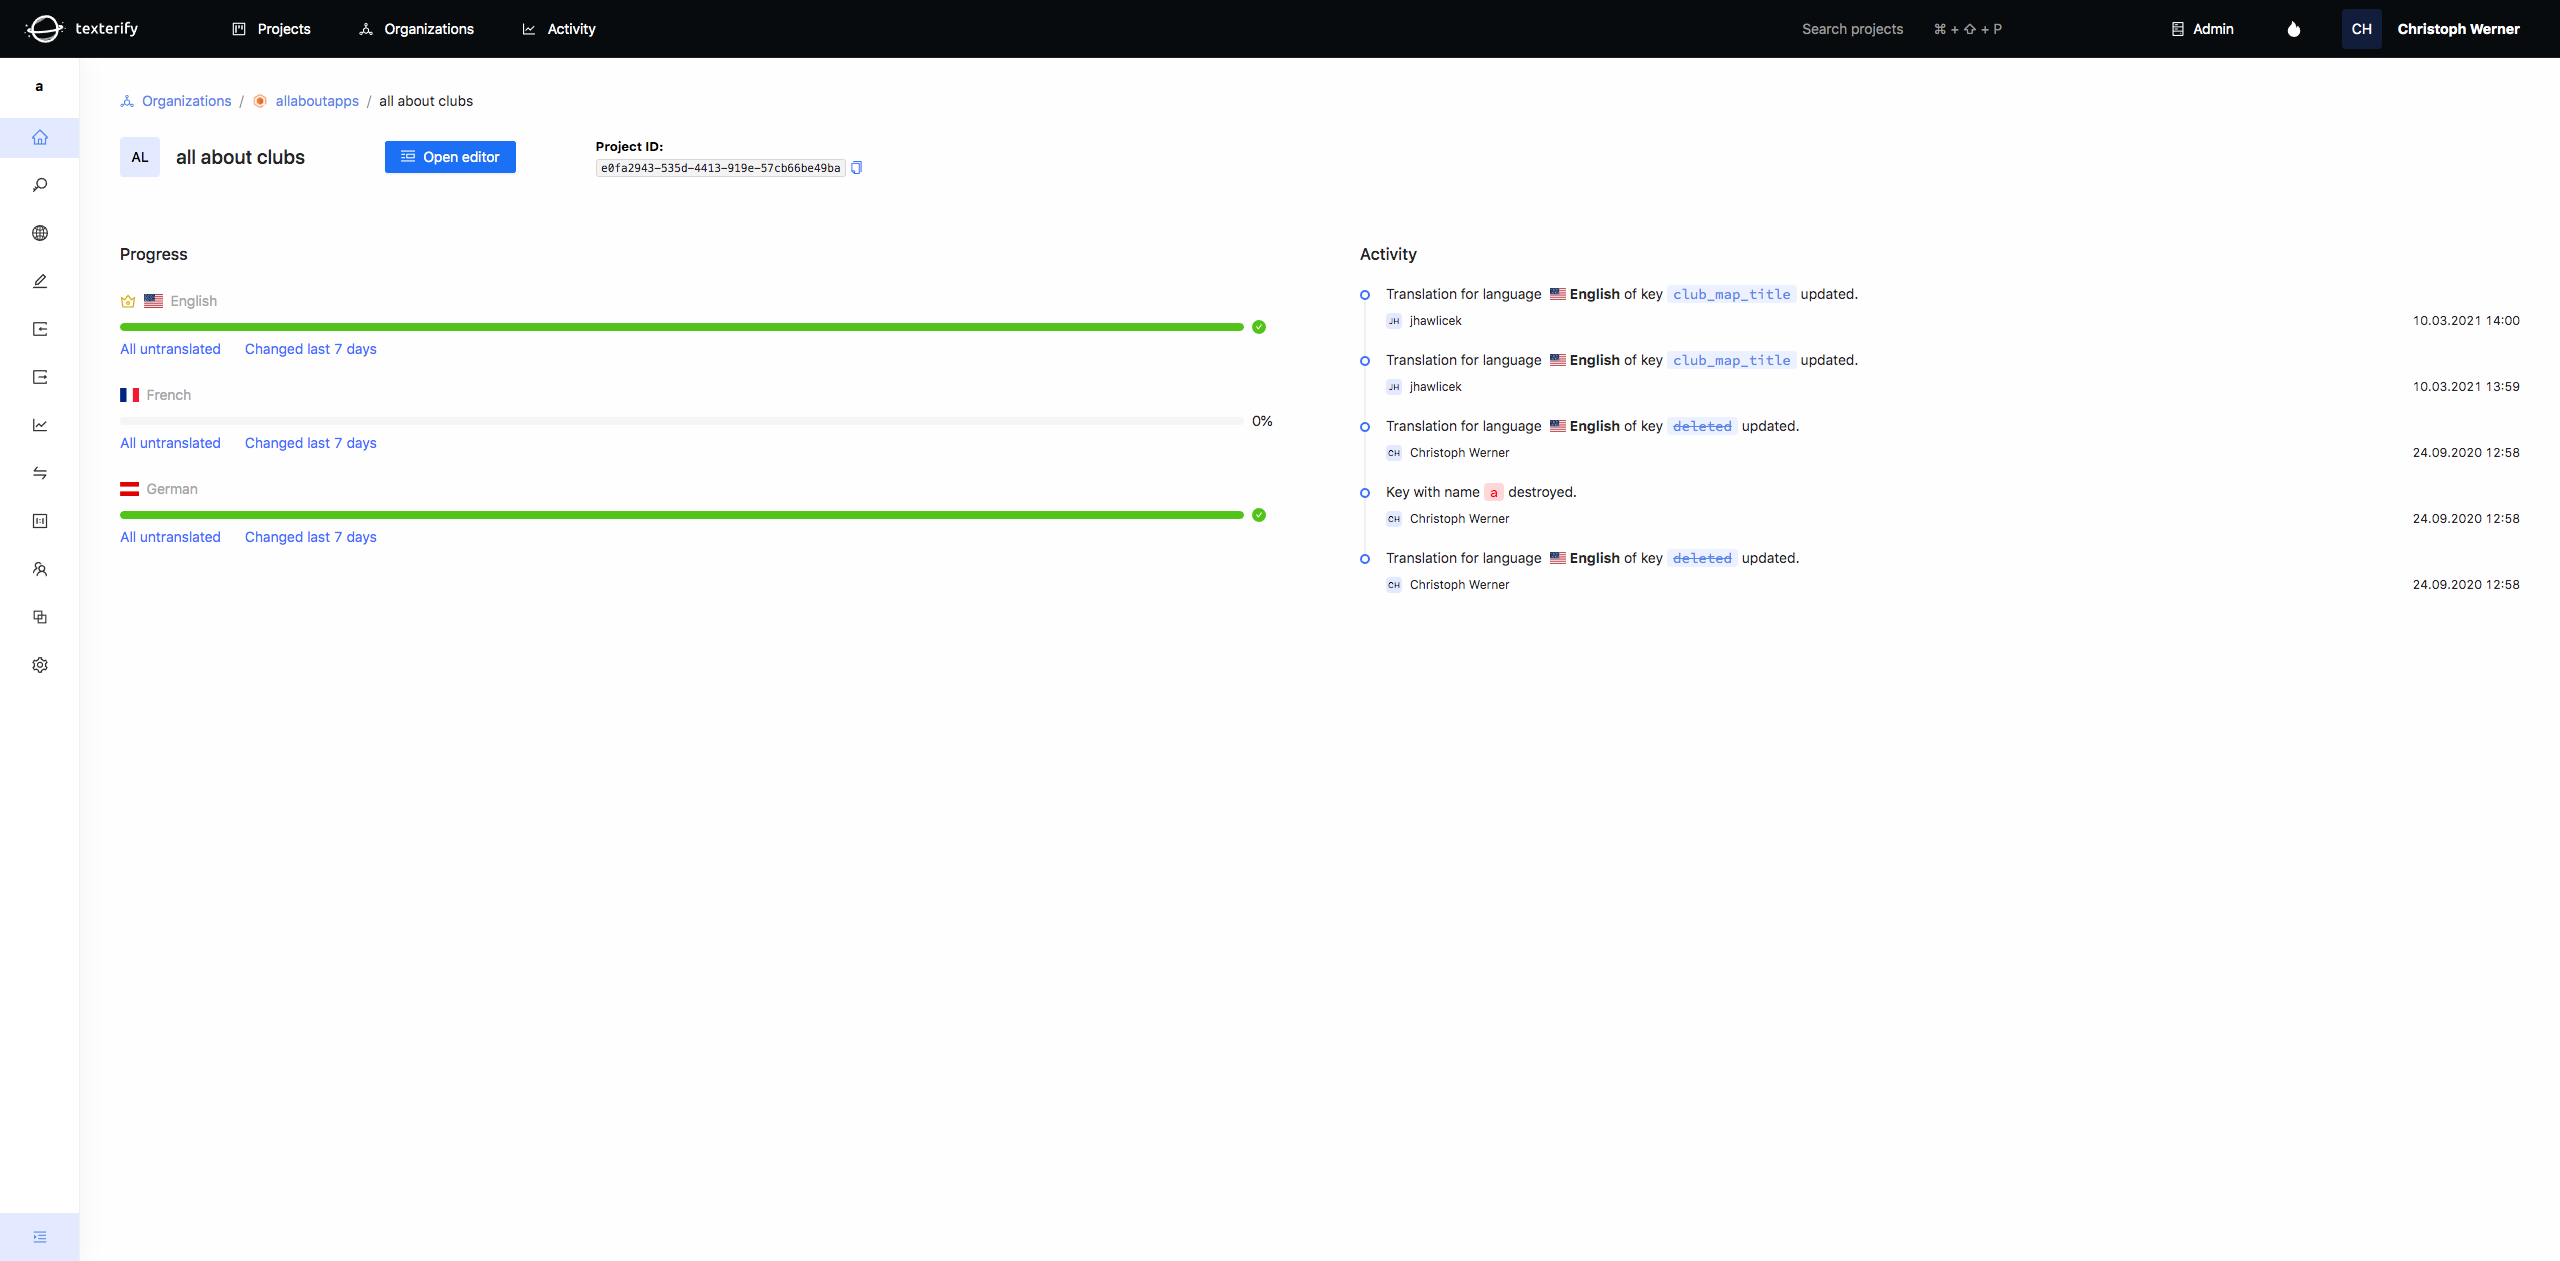This screenshot has height=1261, width=2560.
Task: Copy the project ID to clipboard
Action: tap(856, 168)
